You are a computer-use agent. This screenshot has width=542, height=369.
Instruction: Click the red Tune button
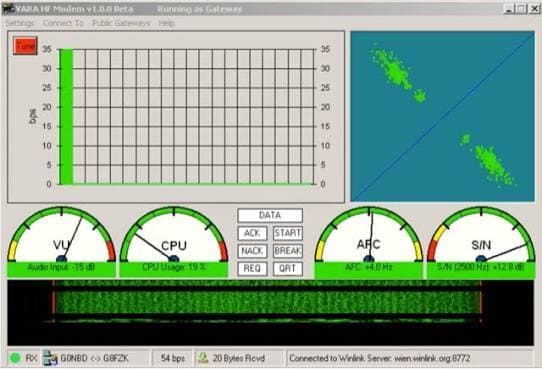(25, 46)
